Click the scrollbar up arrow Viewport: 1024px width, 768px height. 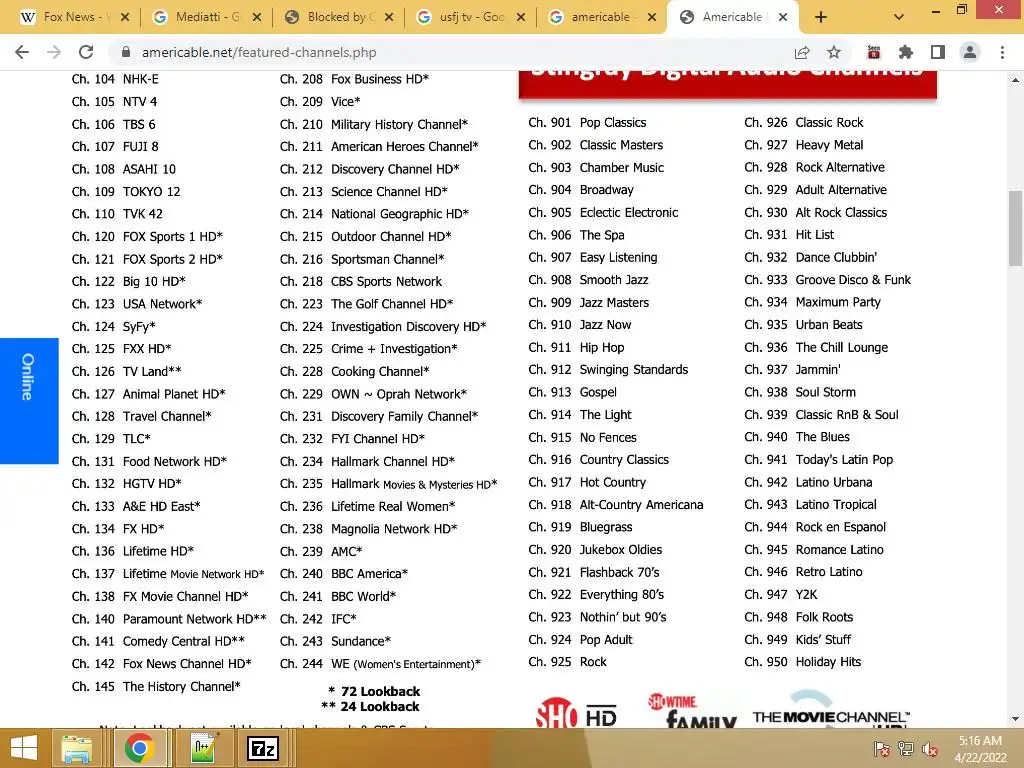(1015, 80)
